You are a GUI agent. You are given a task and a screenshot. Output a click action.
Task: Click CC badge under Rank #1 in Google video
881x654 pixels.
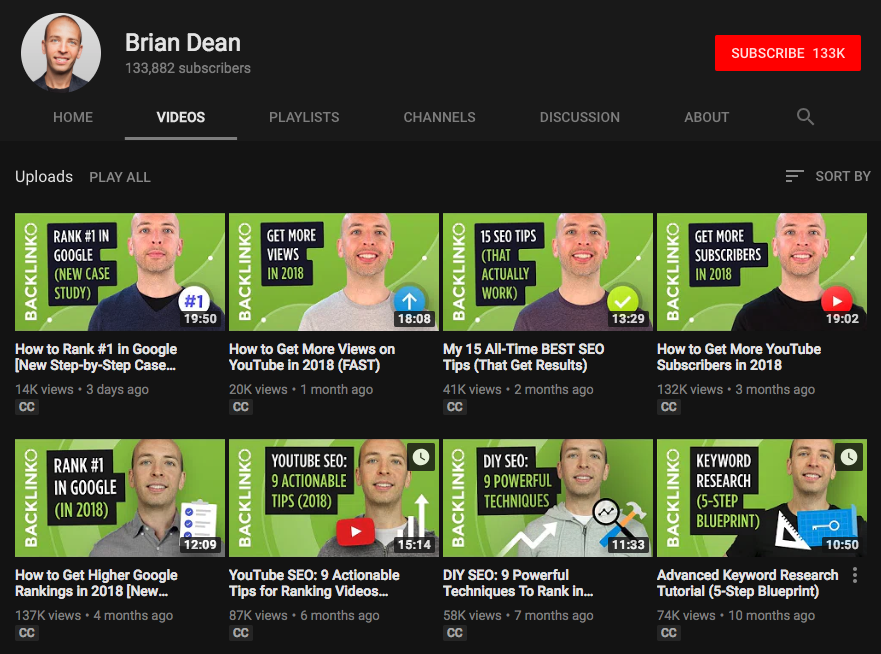[x=27, y=407]
